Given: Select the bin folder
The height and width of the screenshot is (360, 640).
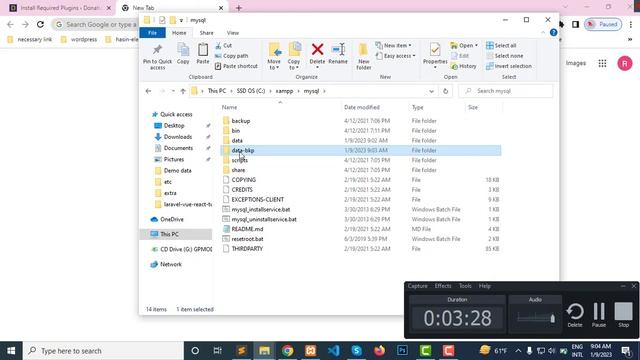Looking at the screenshot, I should tap(236, 131).
